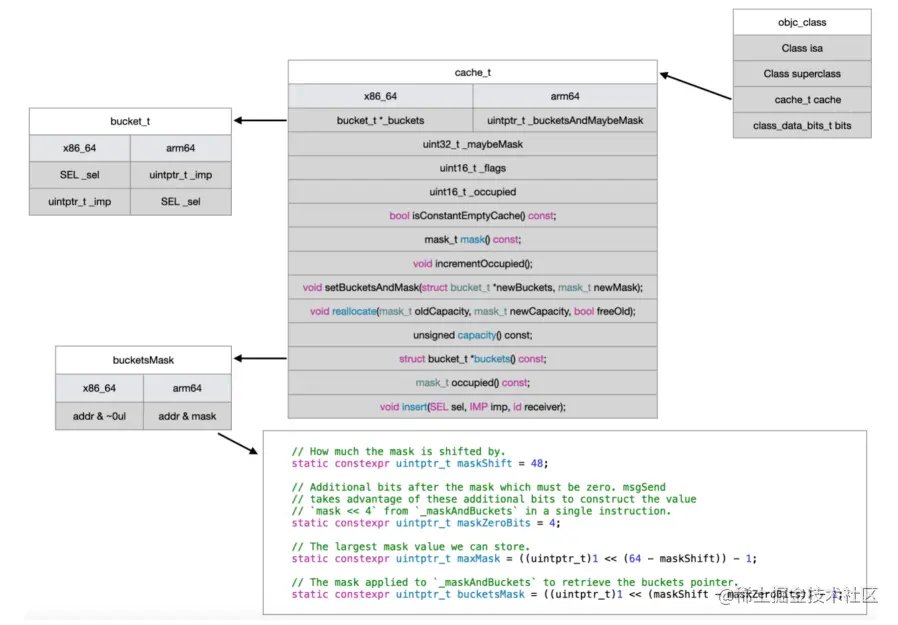
Task: Click the 'struct bucket_t *buckets() const;' row
Action: click(472, 359)
